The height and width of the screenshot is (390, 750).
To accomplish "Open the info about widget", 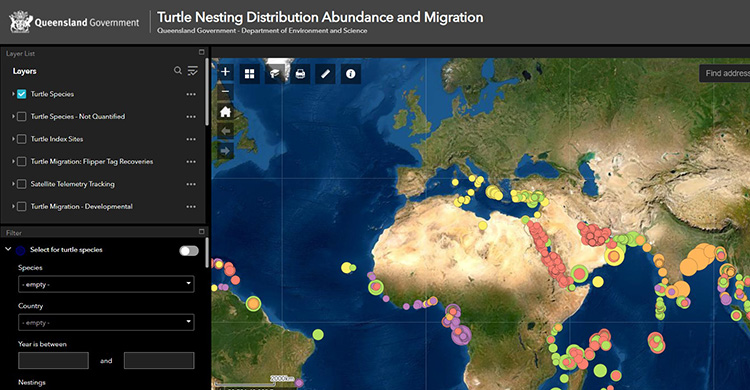I will pos(351,74).
